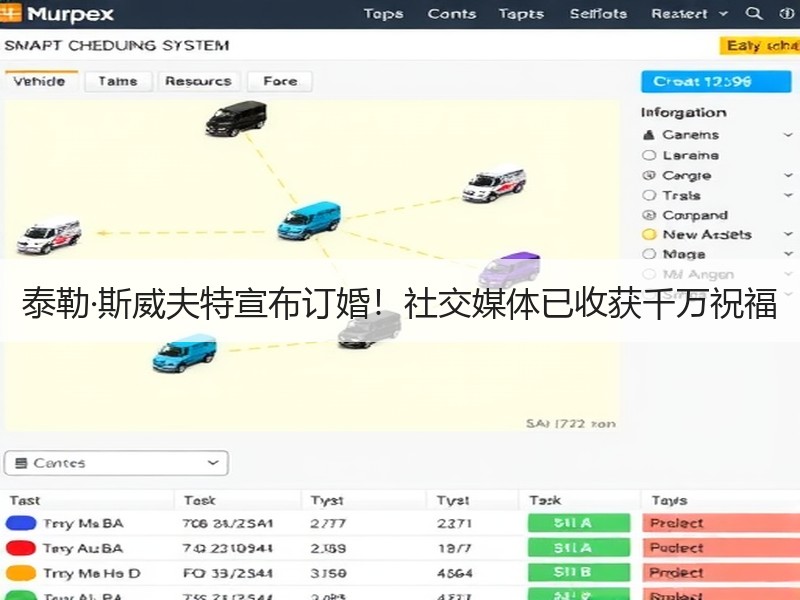The image size is (800, 600).
Task: Select the central blue van on the map
Action: click(x=309, y=220)
